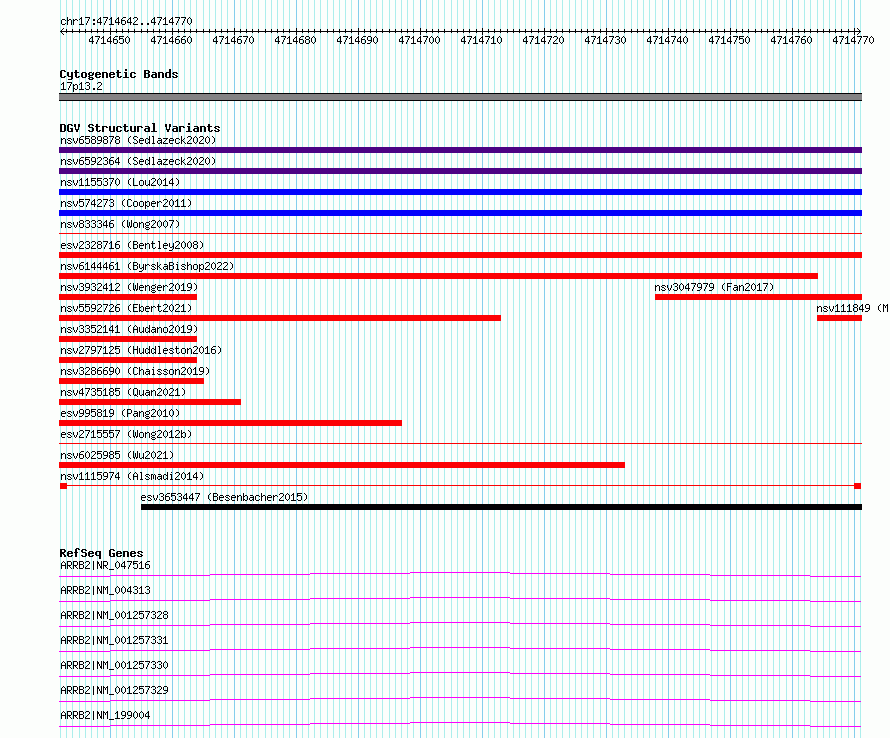Image resolution: width=890 pixels, height=738 pixels.
Task: Click the nsv6589878 (Sedlazeck2020) variant label
Action: [x=138, y=140]
